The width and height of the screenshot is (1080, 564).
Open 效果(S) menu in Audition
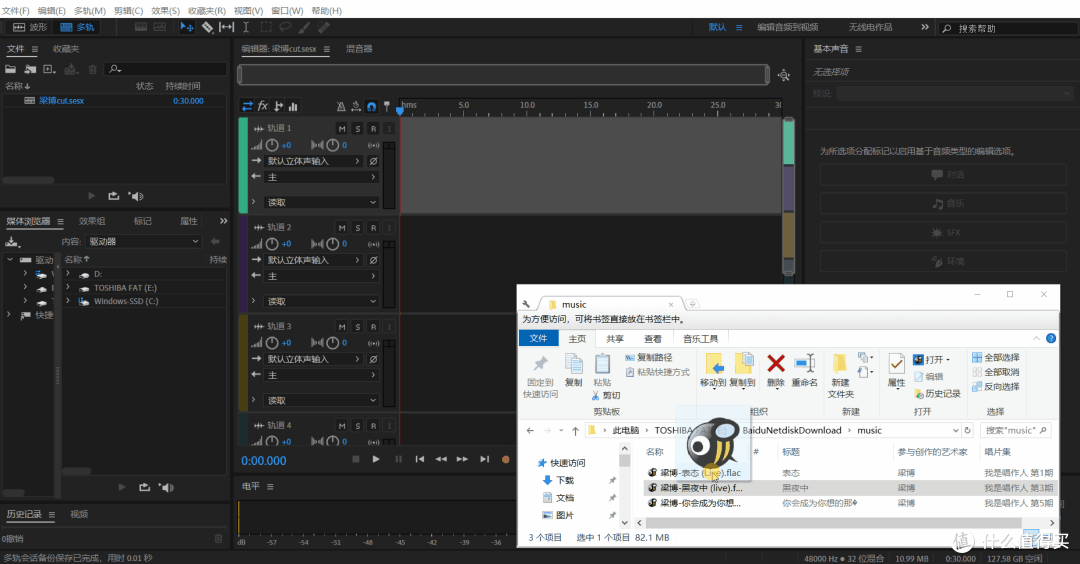(165, 11)
